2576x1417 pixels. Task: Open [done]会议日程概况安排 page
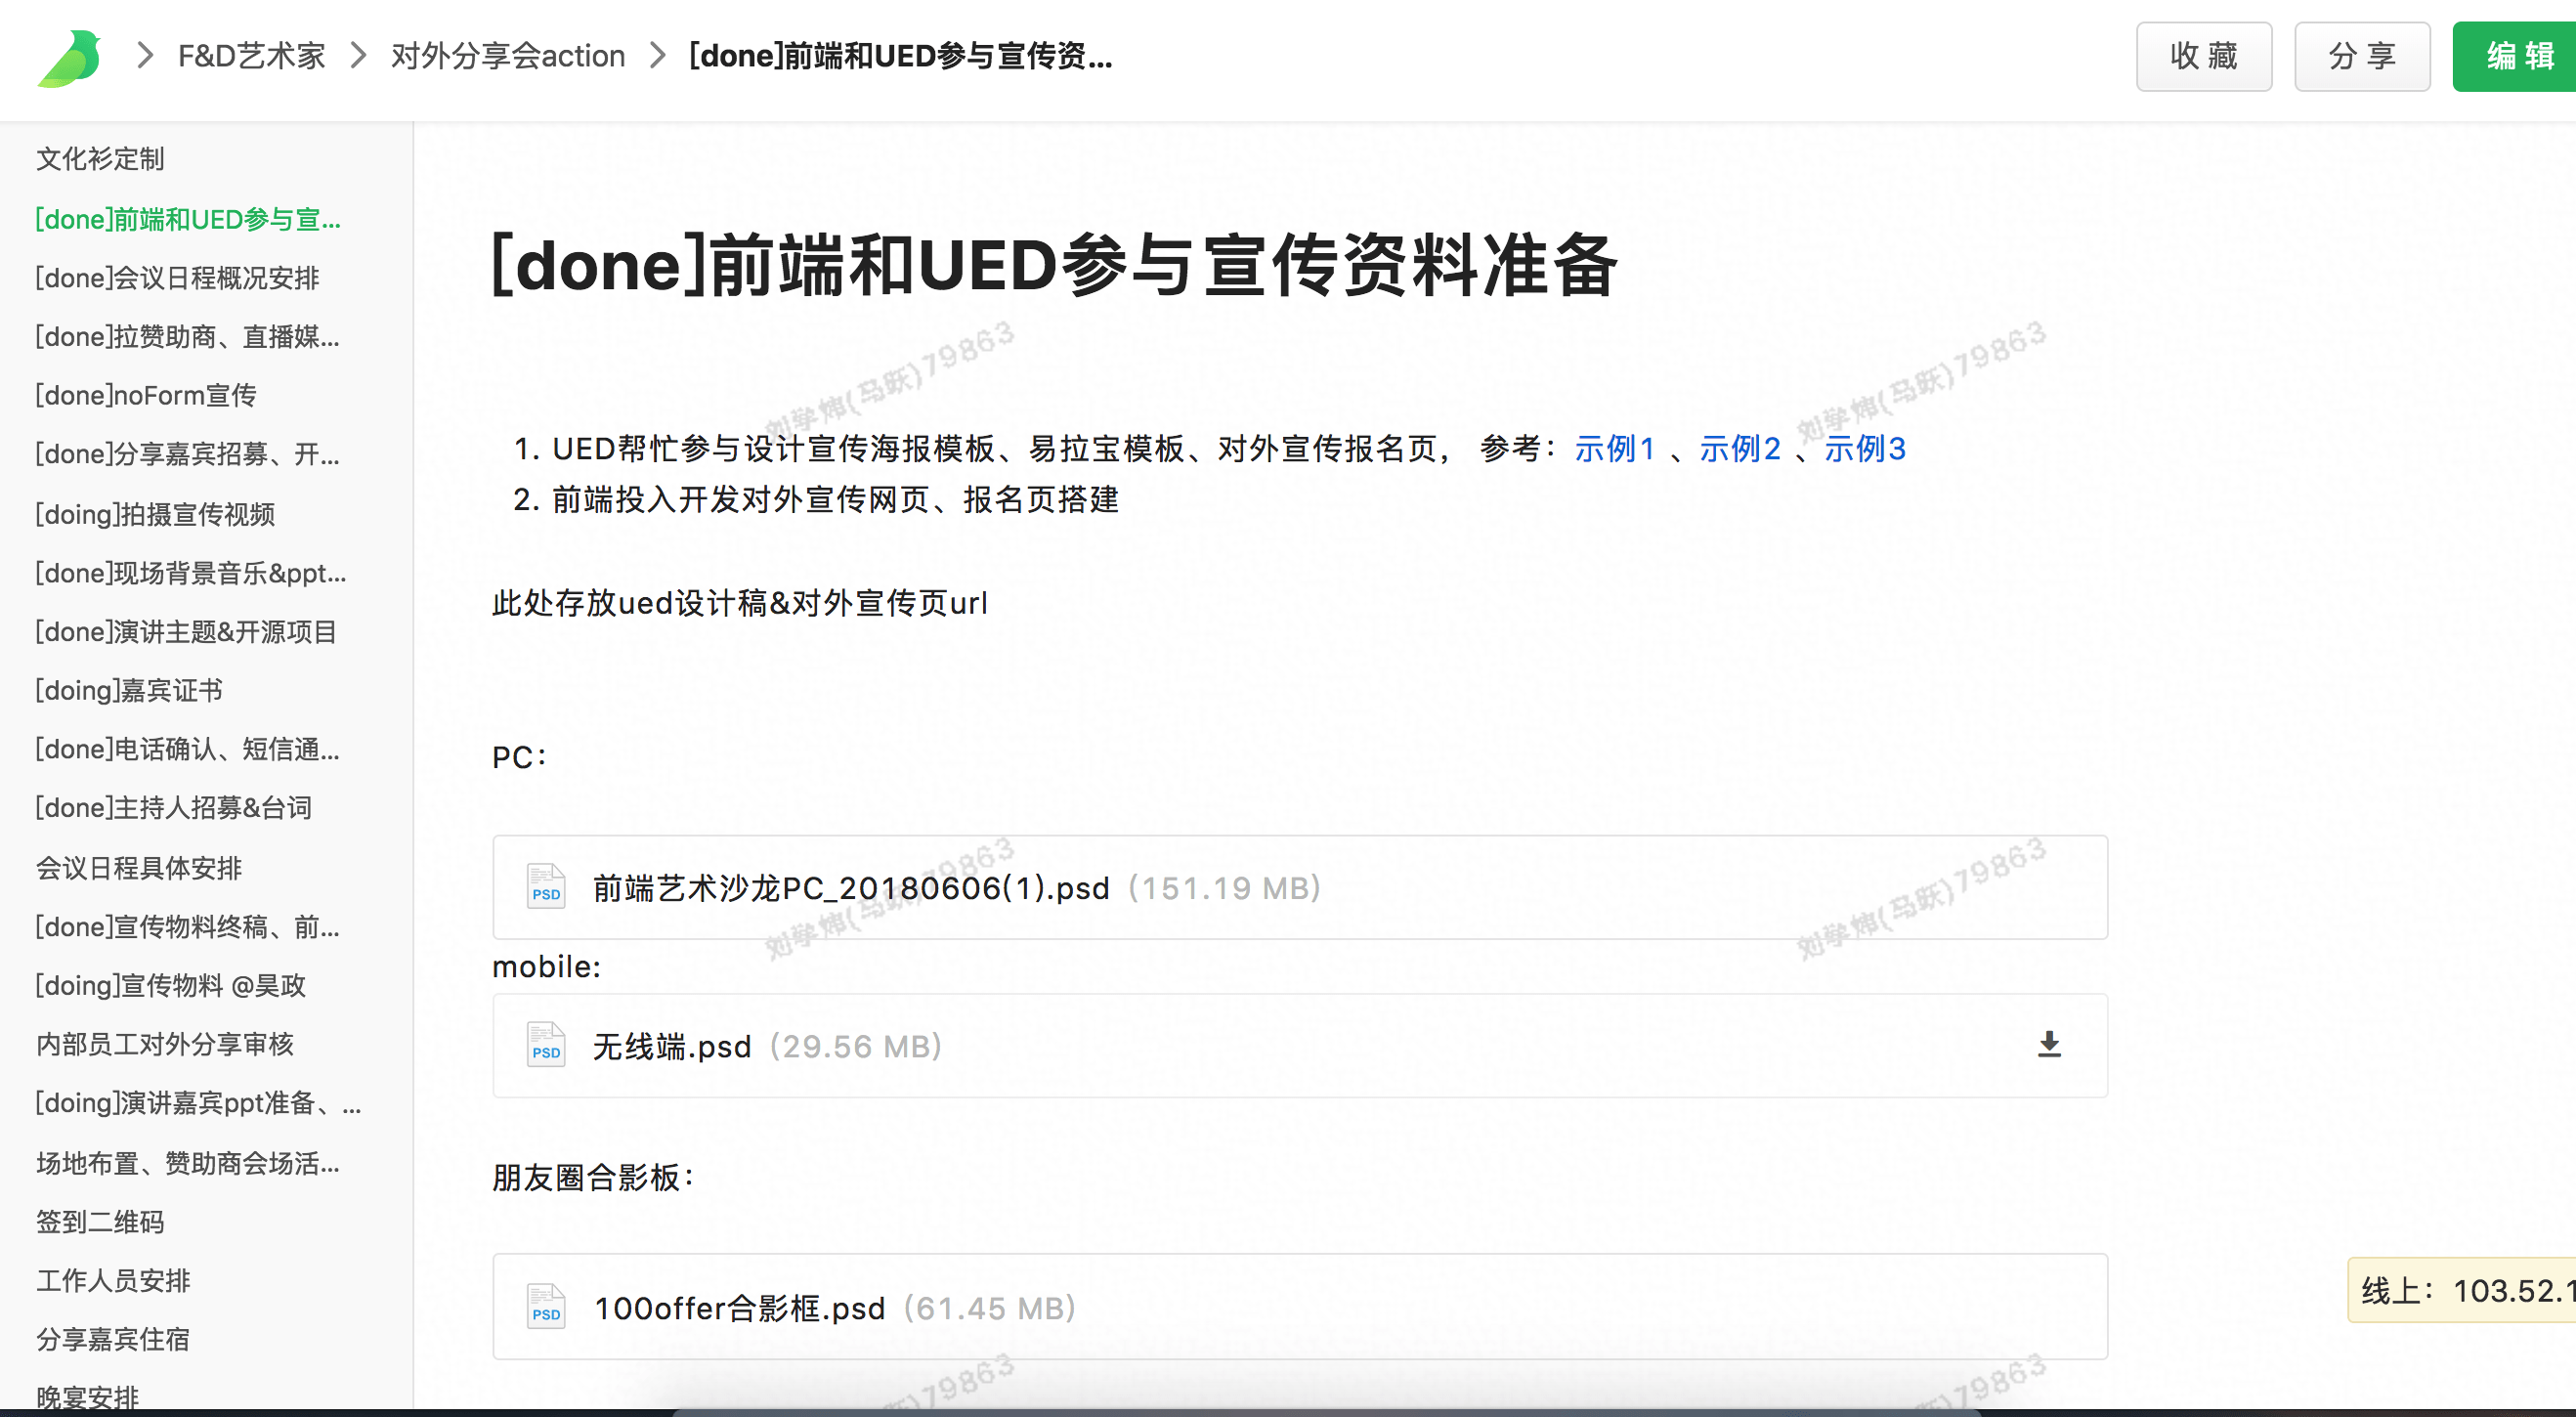pyautogui.click(x=177, y=278)
